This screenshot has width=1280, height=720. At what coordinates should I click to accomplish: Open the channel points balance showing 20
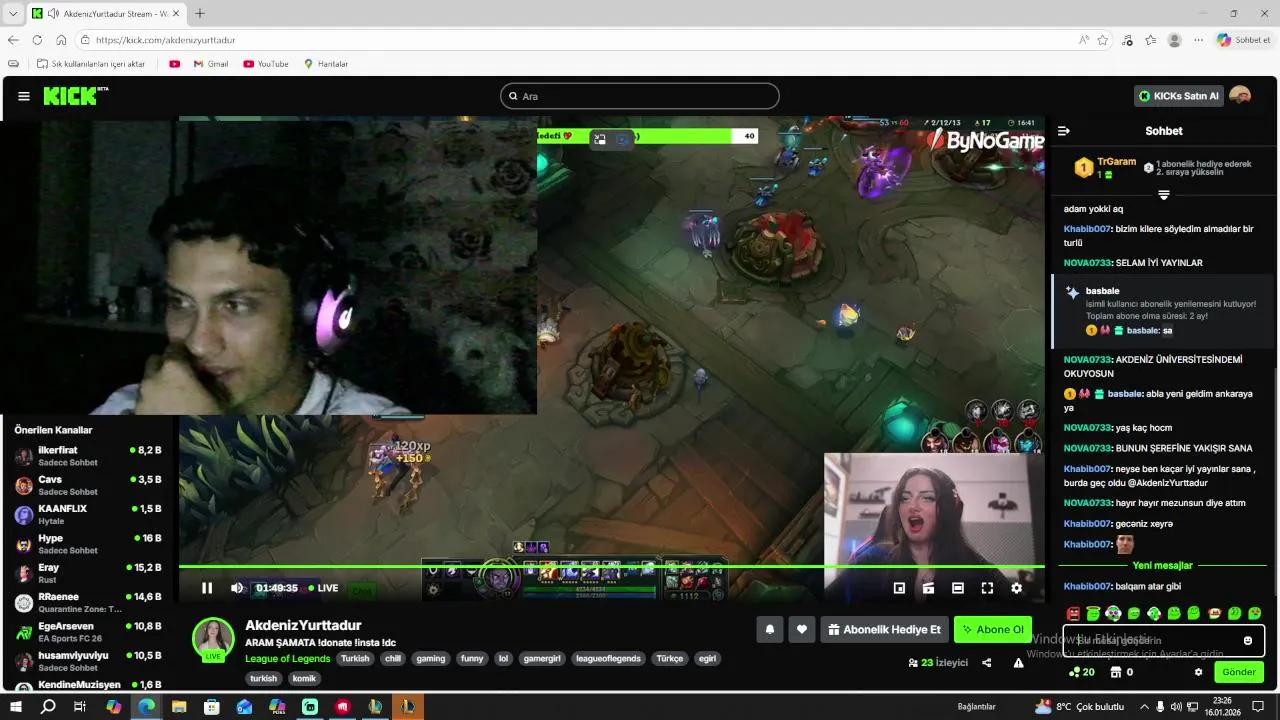(1082, 672)
